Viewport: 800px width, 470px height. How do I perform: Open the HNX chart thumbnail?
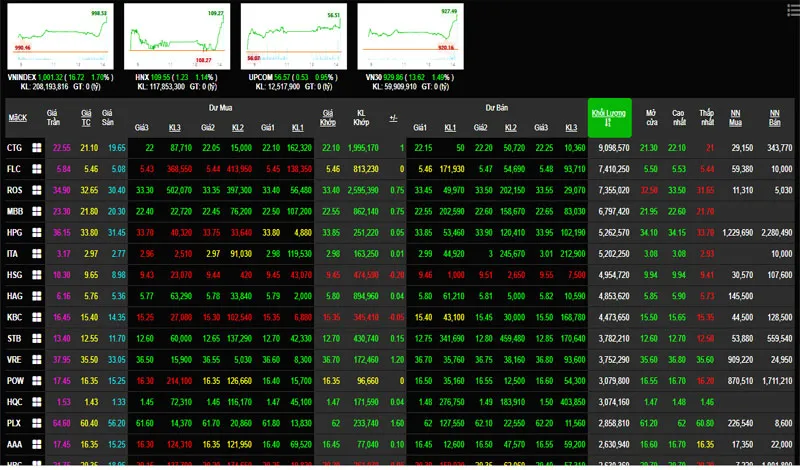click(x=177, y=36)
